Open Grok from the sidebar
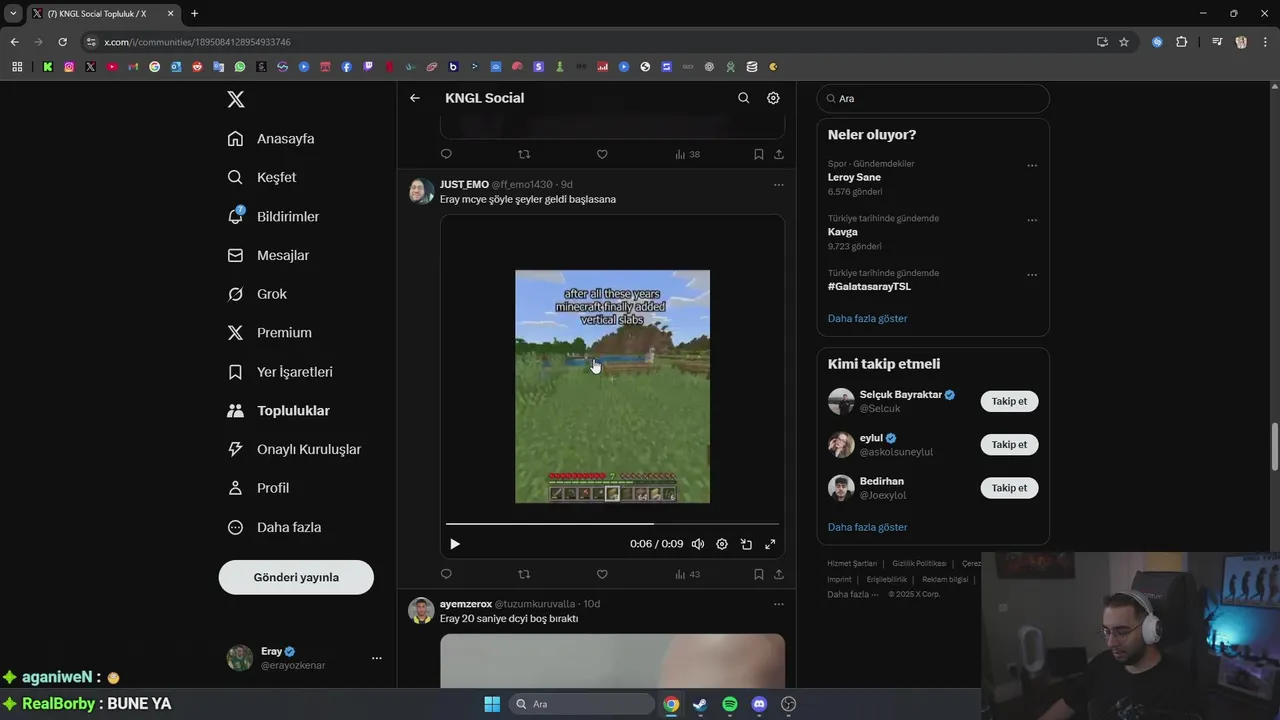 pyautogui.click(x=257, y=294)
